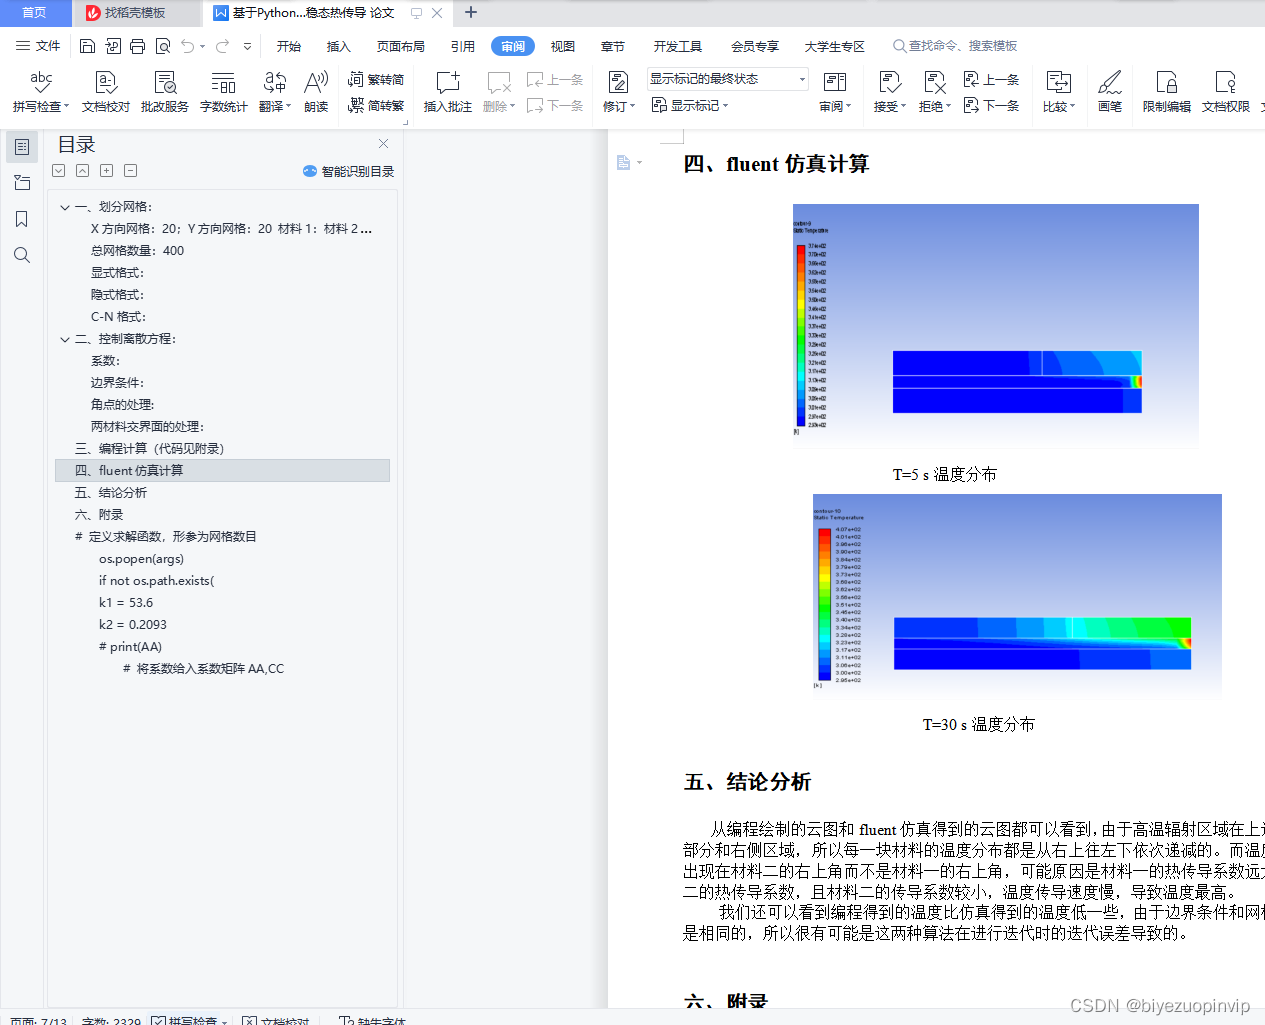Click the 翻译 translate icon
1265x1025 pixels.
pyautogui.click(x=271, y=90)
